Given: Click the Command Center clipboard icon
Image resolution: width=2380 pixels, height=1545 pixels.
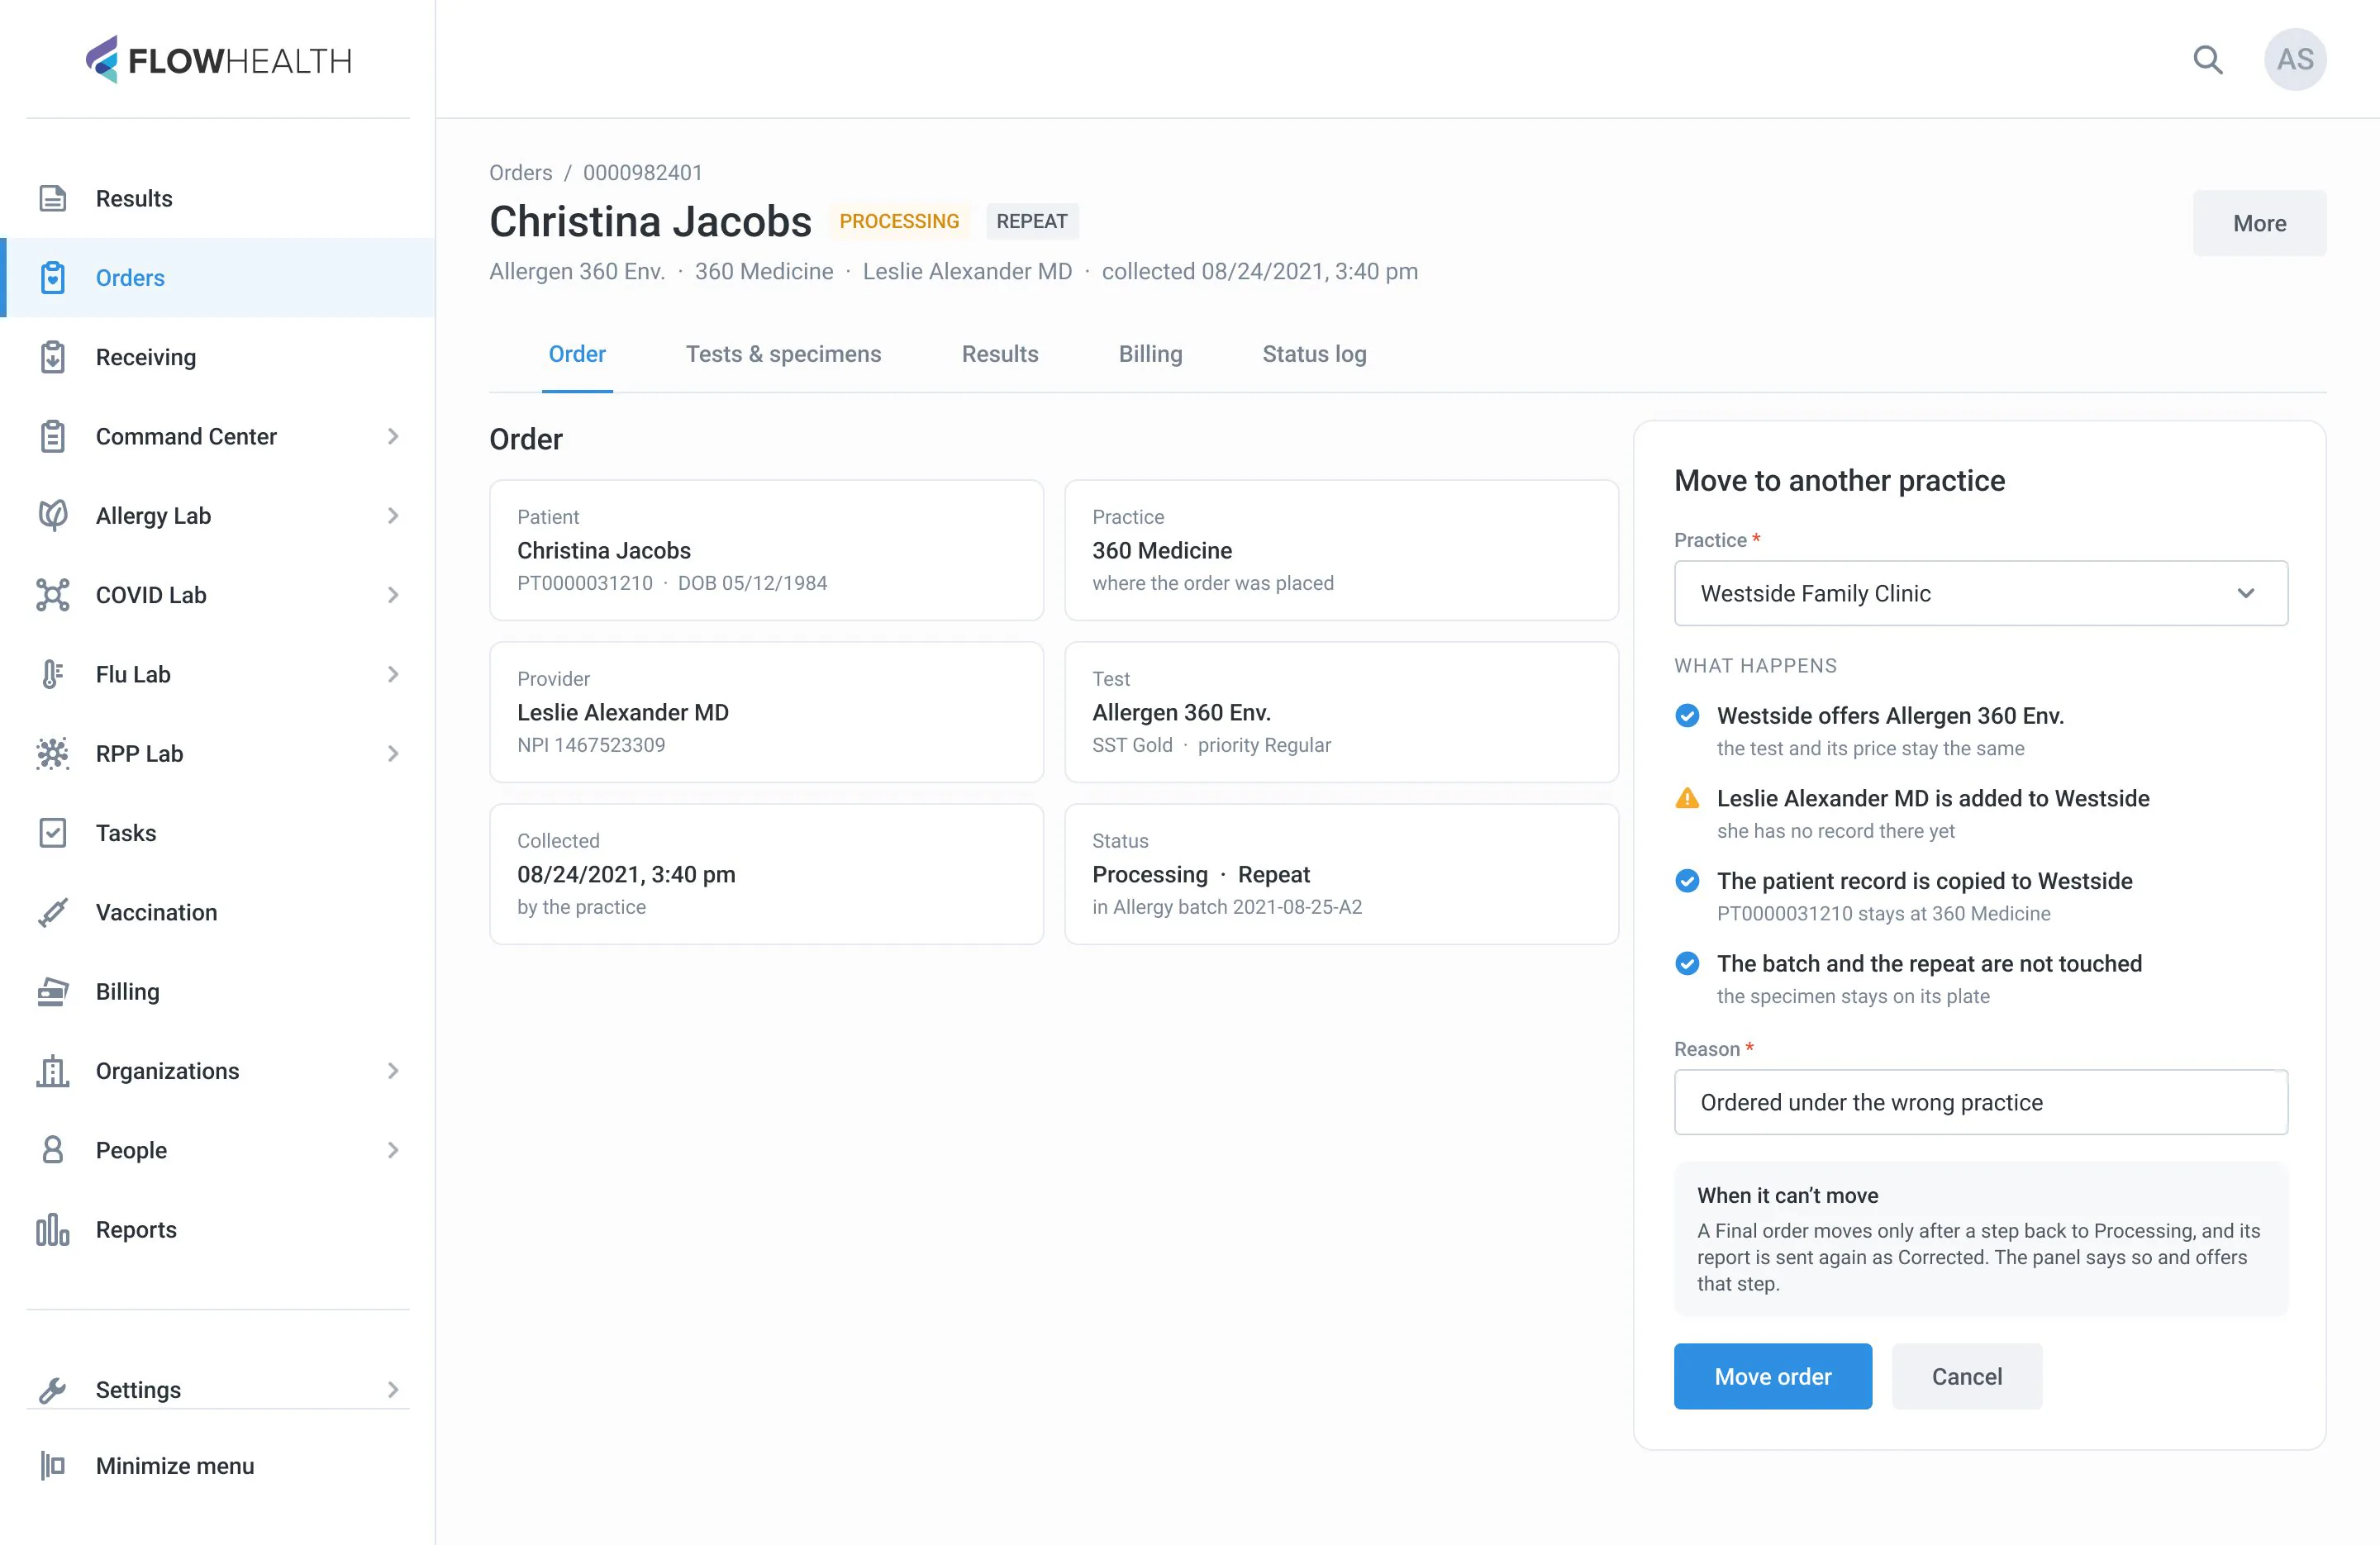Looking at the screenshot, I should click(x=53, y=436).
